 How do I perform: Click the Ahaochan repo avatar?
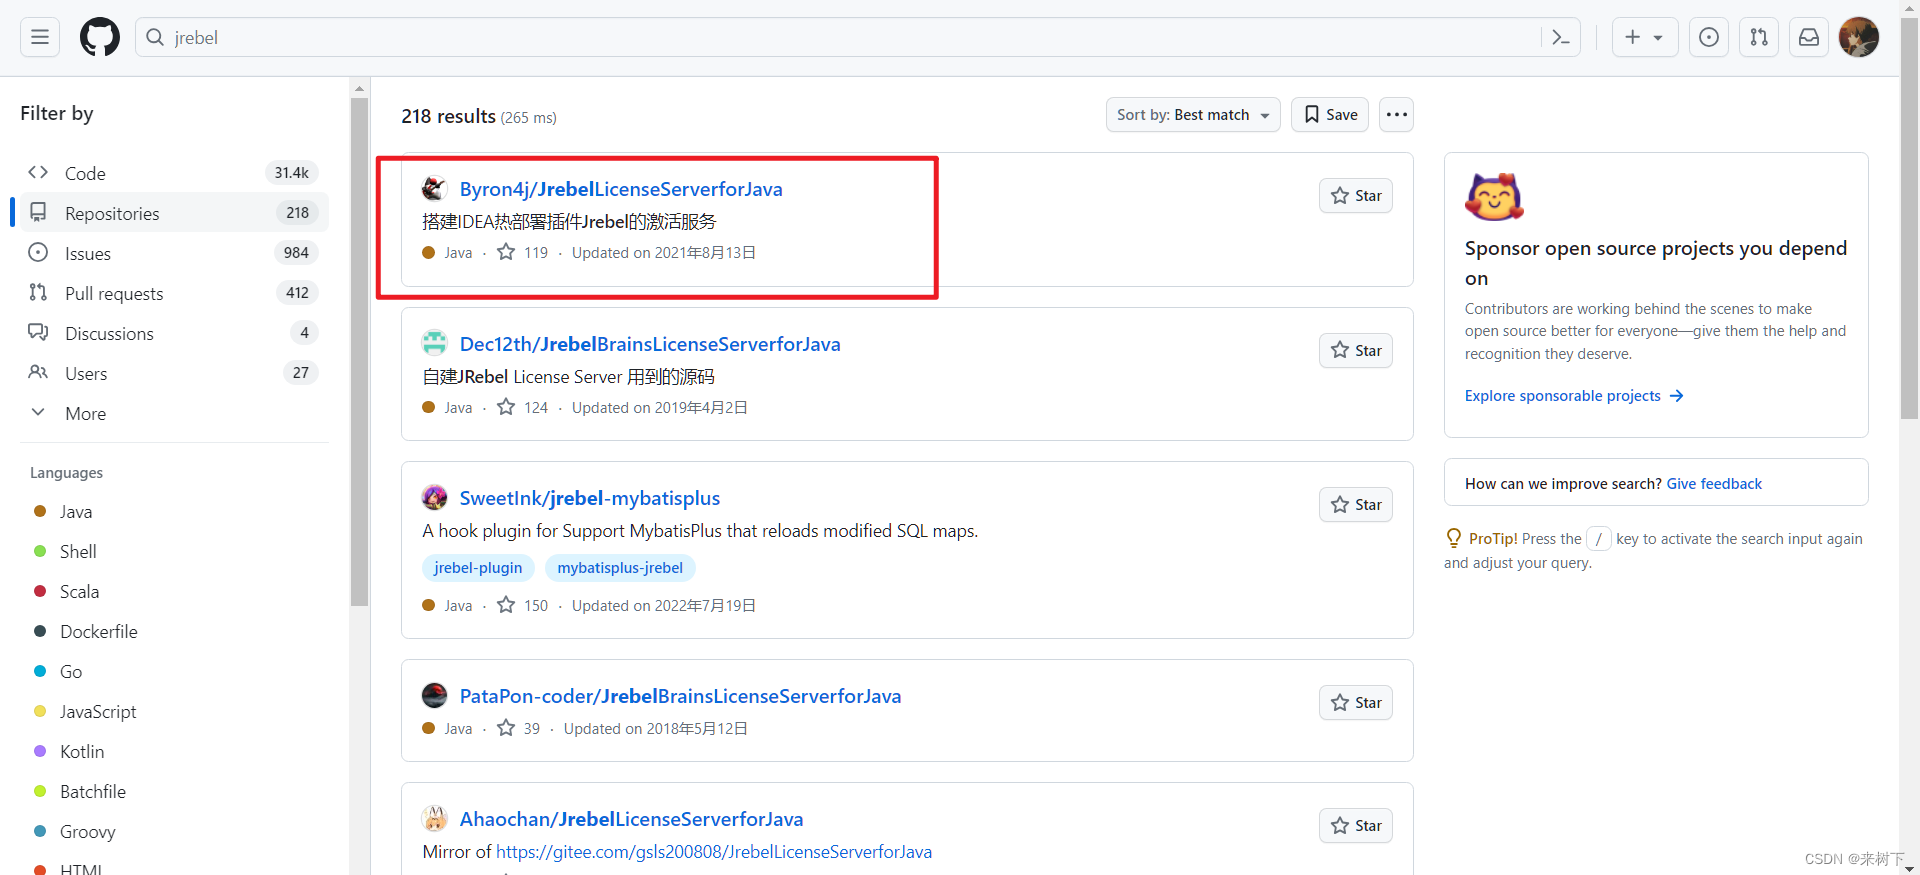(434, 818)
